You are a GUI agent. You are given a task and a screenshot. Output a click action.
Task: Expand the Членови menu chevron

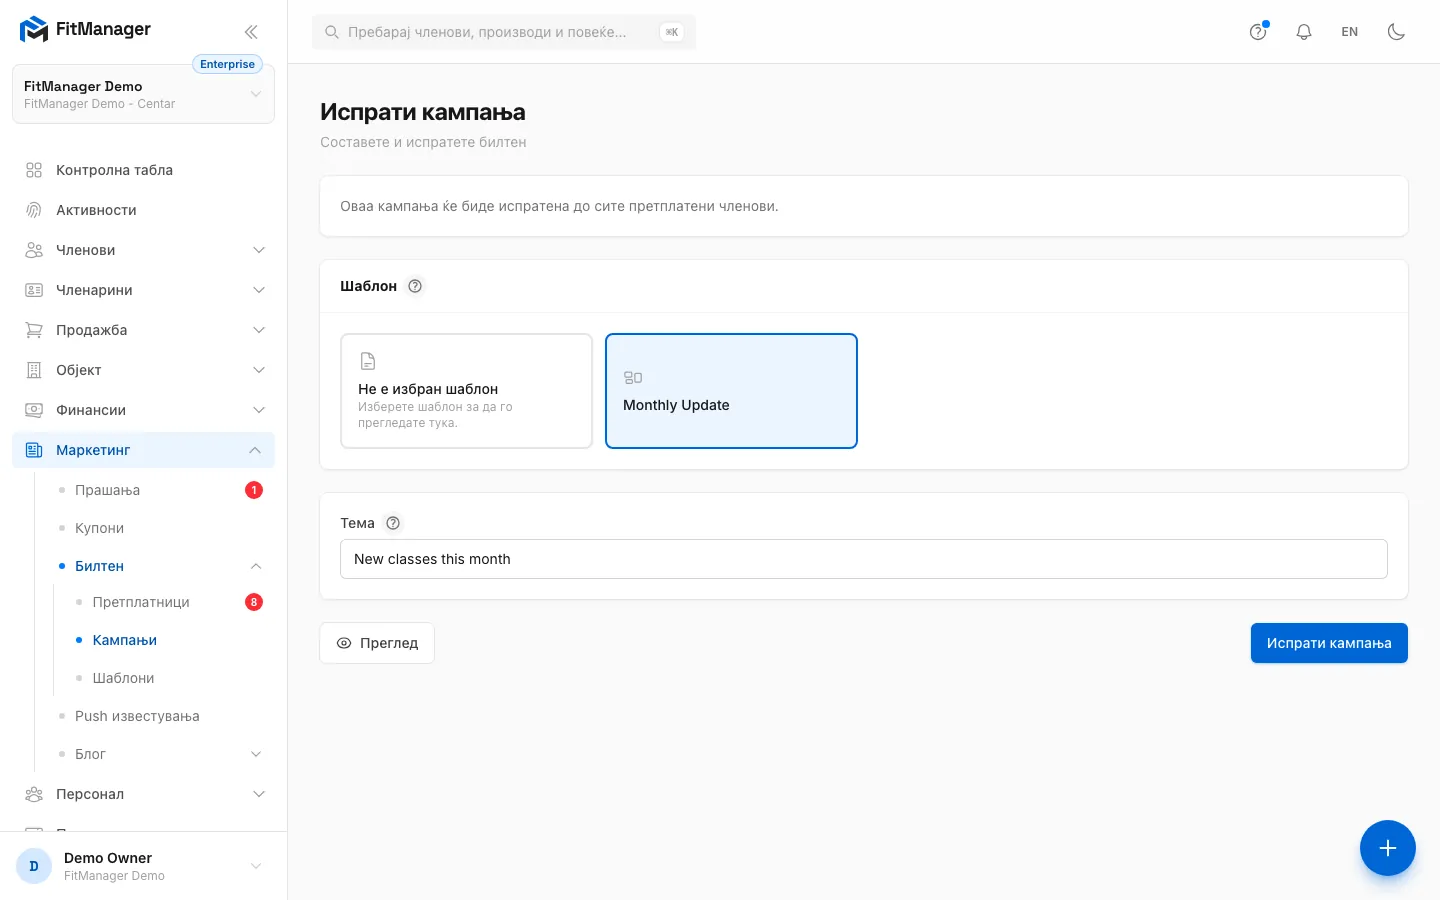(259, 250)
